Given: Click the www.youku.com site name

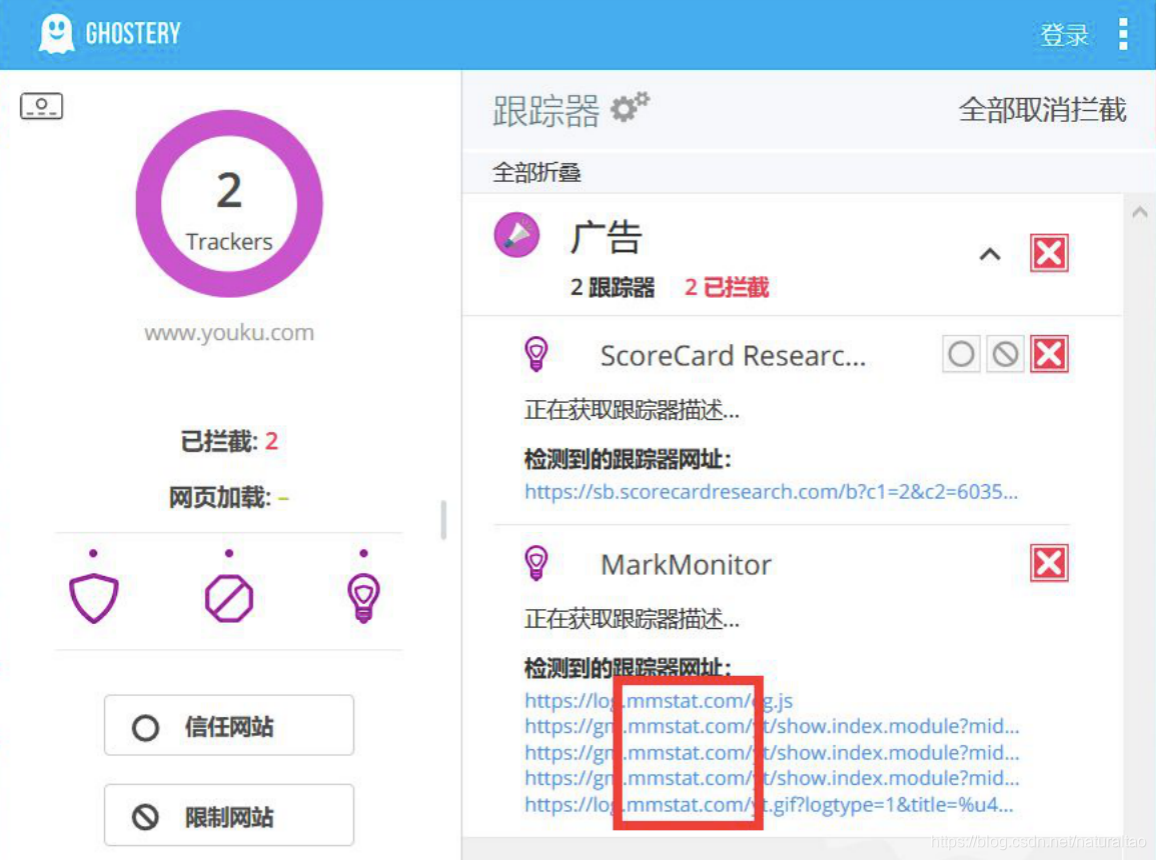Looking at the screenshot, I should (229, 332).
